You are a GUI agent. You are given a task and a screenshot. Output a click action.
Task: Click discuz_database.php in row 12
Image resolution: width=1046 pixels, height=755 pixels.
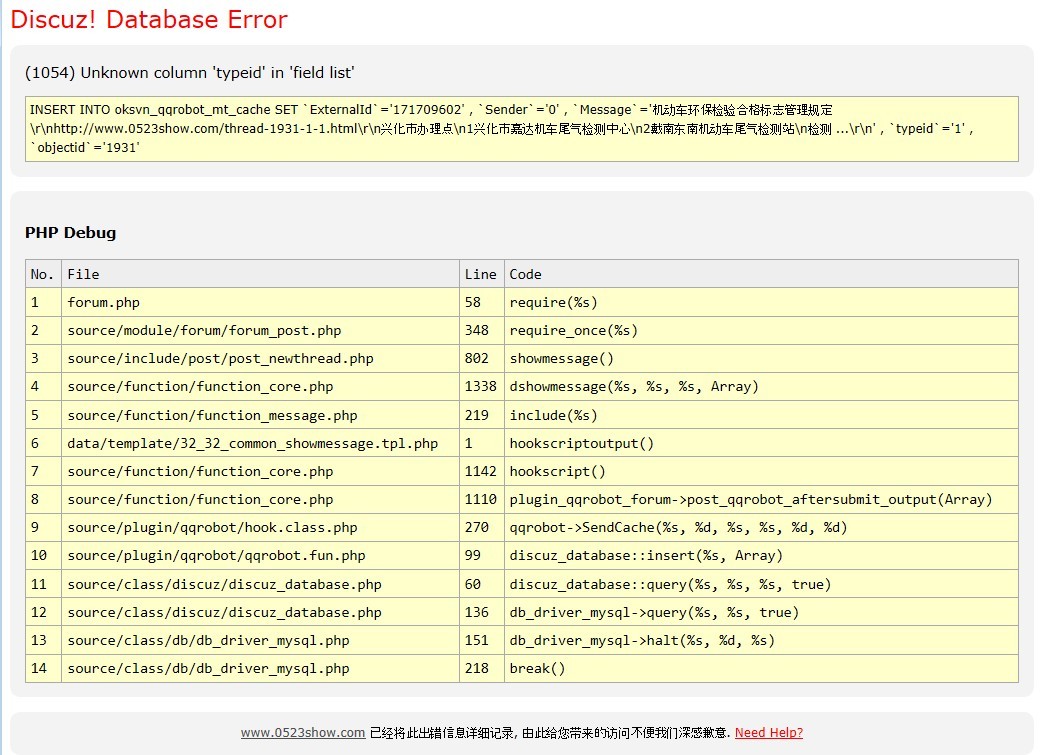pyautogui.click(x=260, y=612)
